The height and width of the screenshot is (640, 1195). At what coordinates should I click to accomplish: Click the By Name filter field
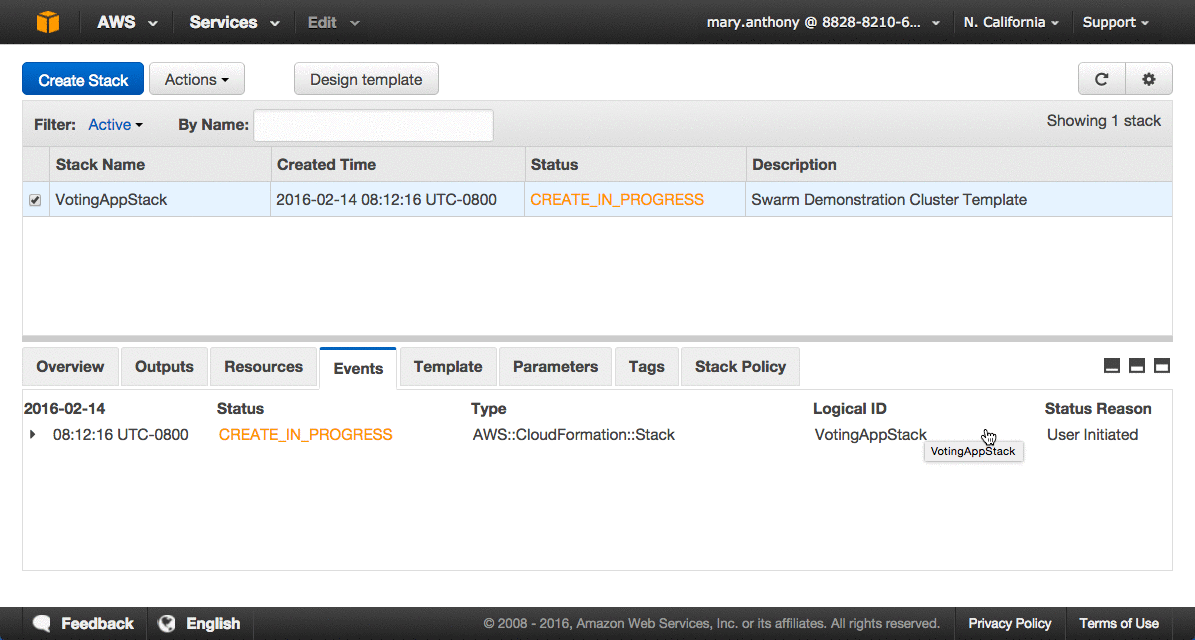373,125
